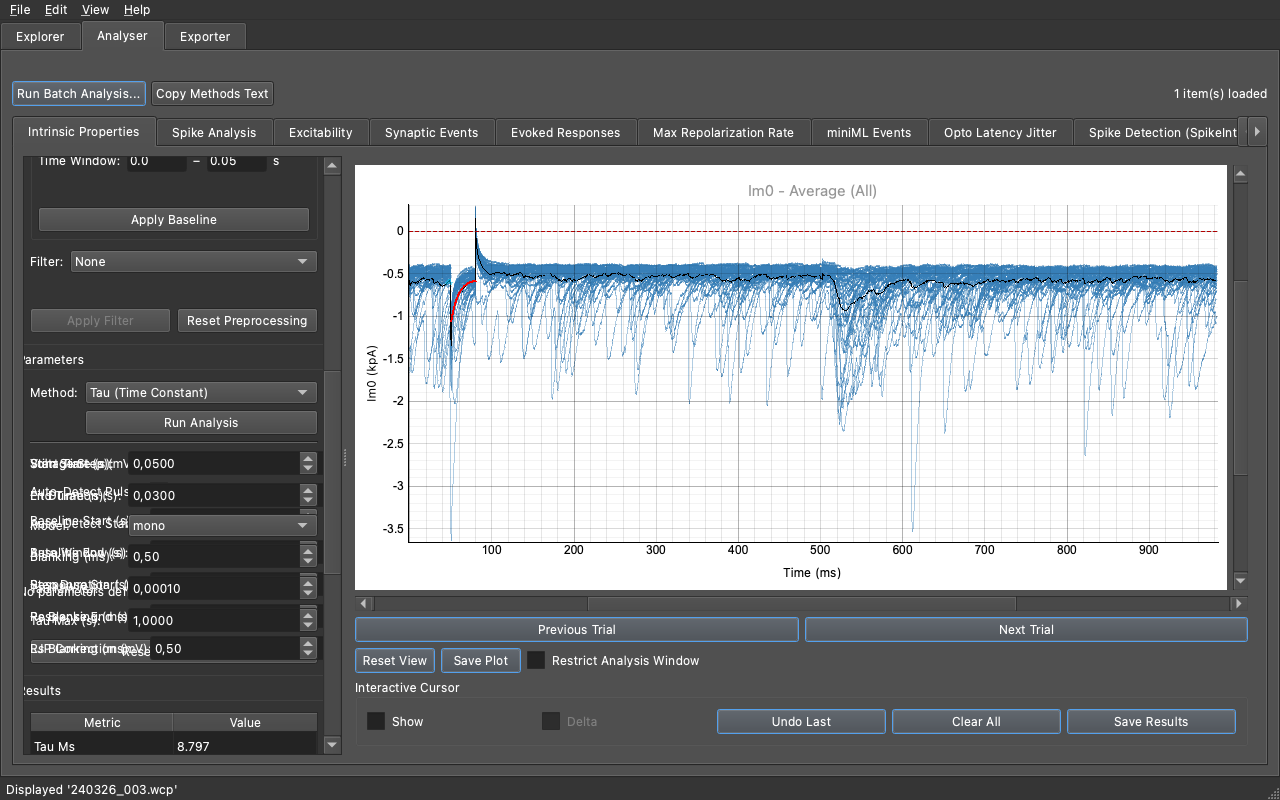Viewport: 1280px width, 800px height.
Task: Click the plot vertical scrollbar up arrow
Action: coord(1241,174)
